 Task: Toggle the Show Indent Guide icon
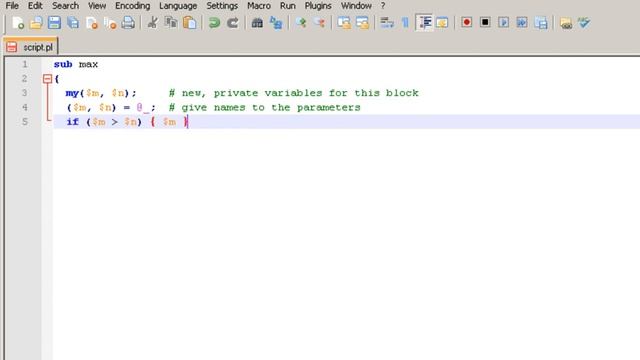425,22
